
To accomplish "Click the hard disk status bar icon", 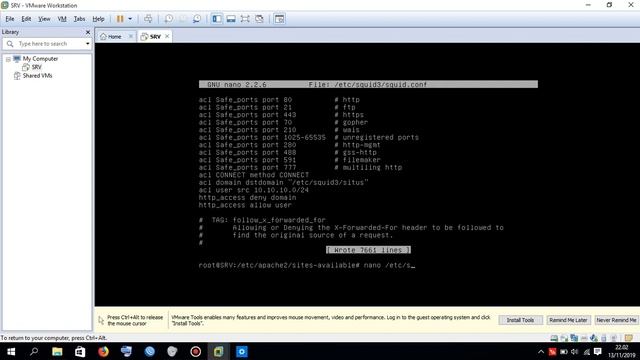I will (x=554, y=338).
